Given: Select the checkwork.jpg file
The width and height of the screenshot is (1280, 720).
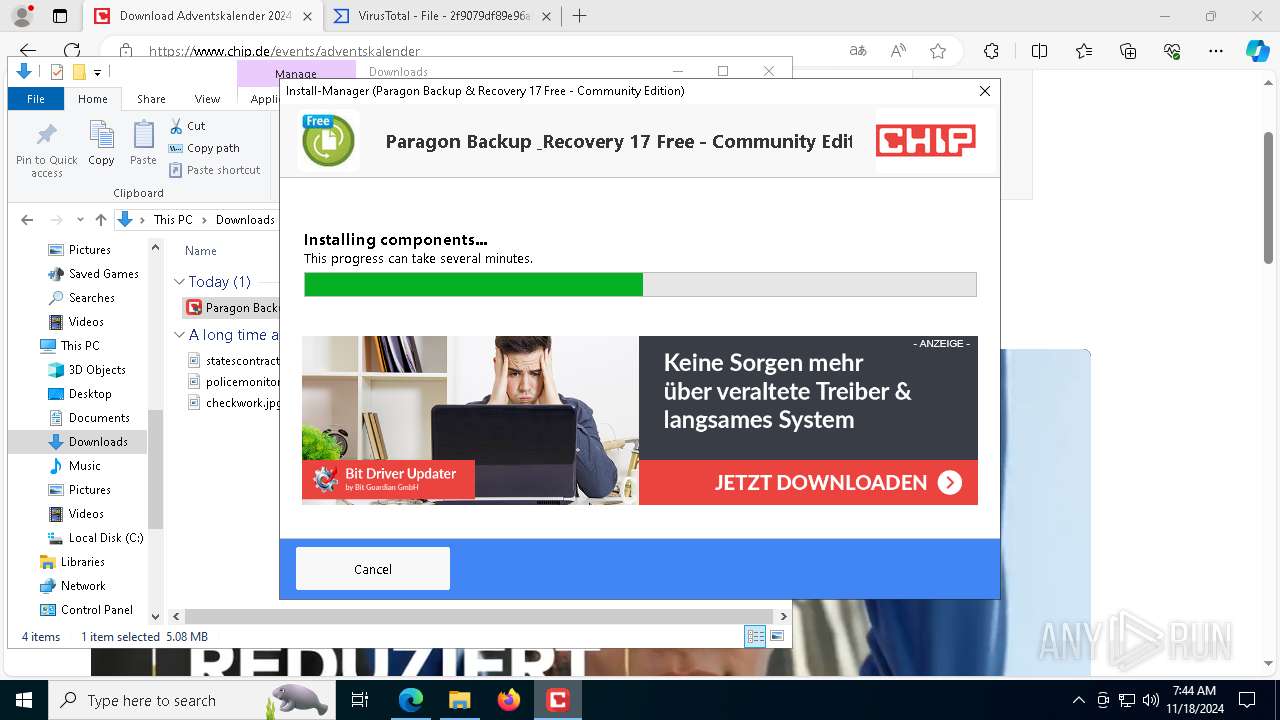Looking at the screenshot, I should pos(235,403).
